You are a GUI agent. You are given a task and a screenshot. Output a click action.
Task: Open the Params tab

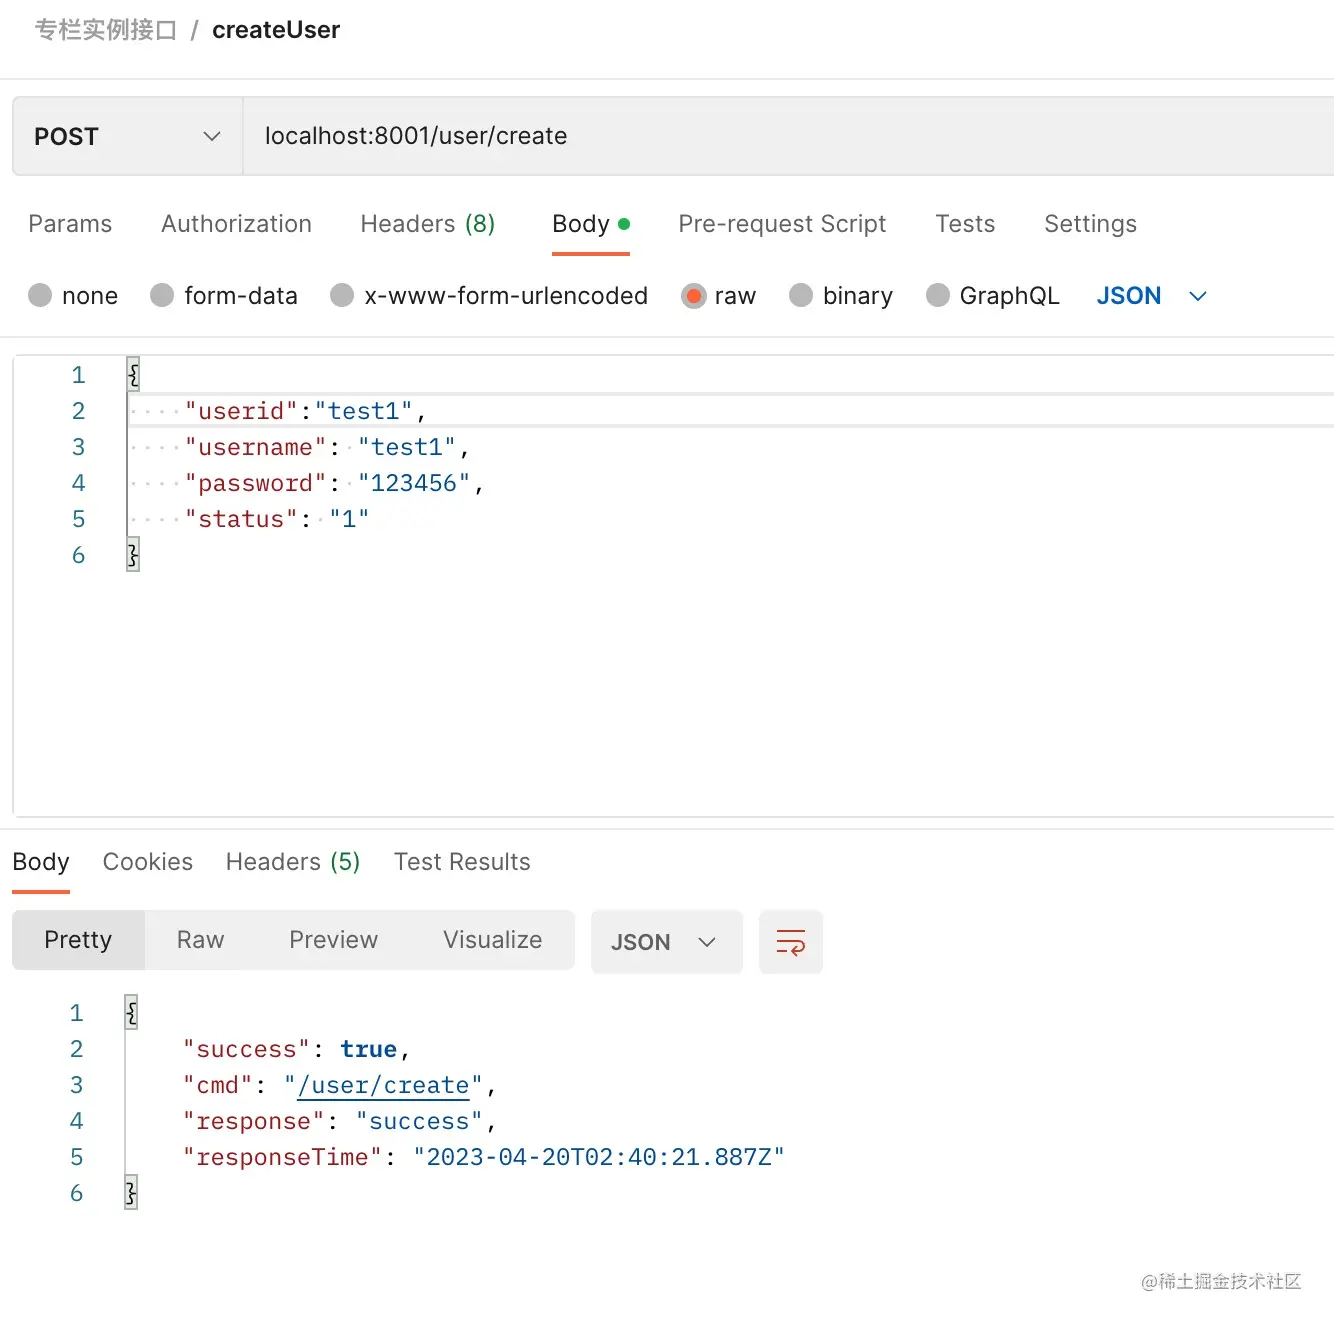point(70,224)
